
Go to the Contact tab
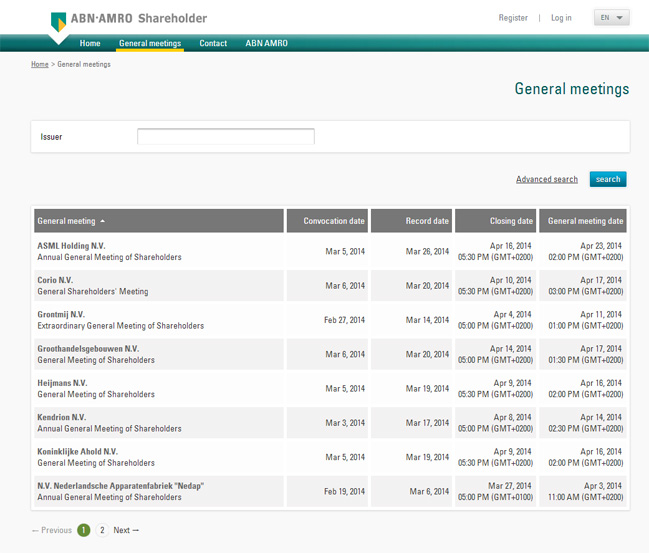click(213, 43)
